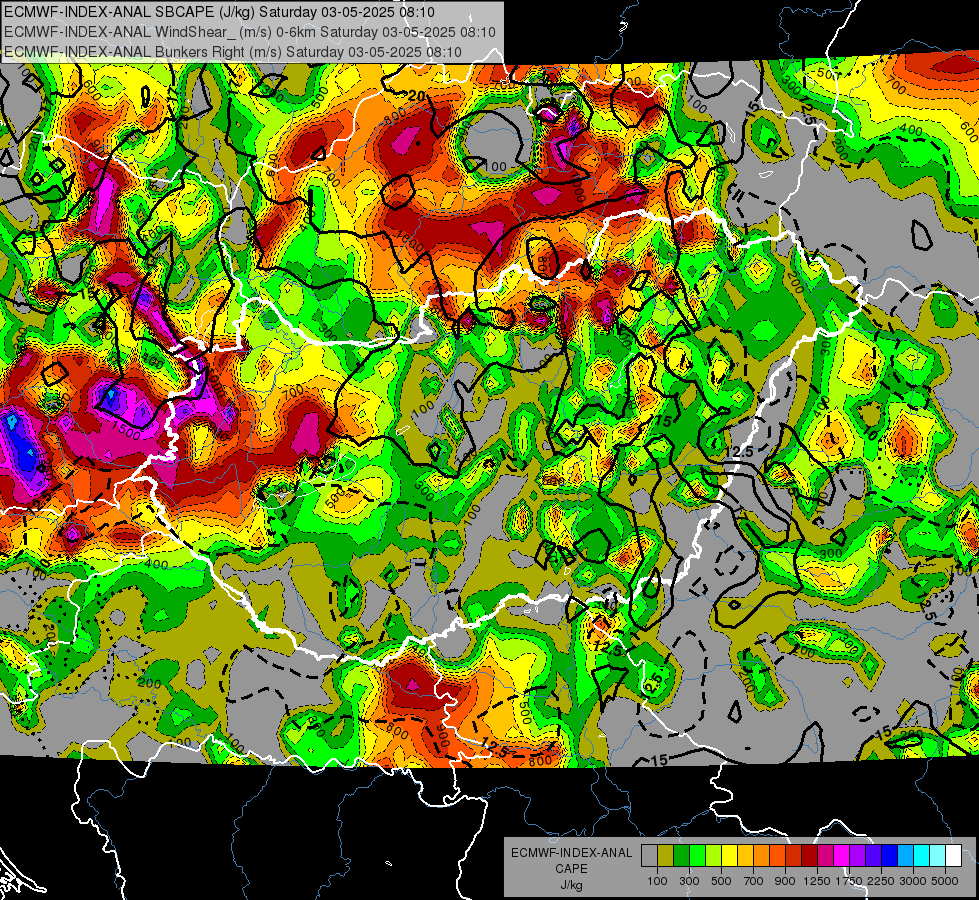This screenshot has height=900, width=979.
Task: Click the 900 tick label in legend
Action: [785, 881]
